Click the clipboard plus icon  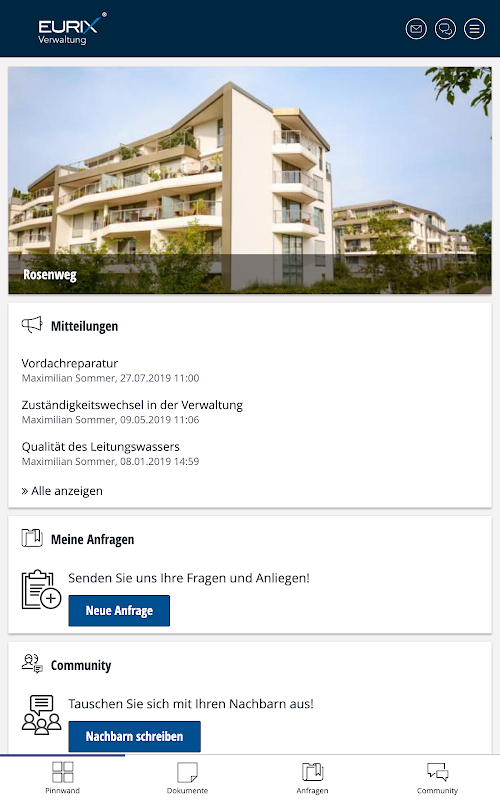pos(41,590)
